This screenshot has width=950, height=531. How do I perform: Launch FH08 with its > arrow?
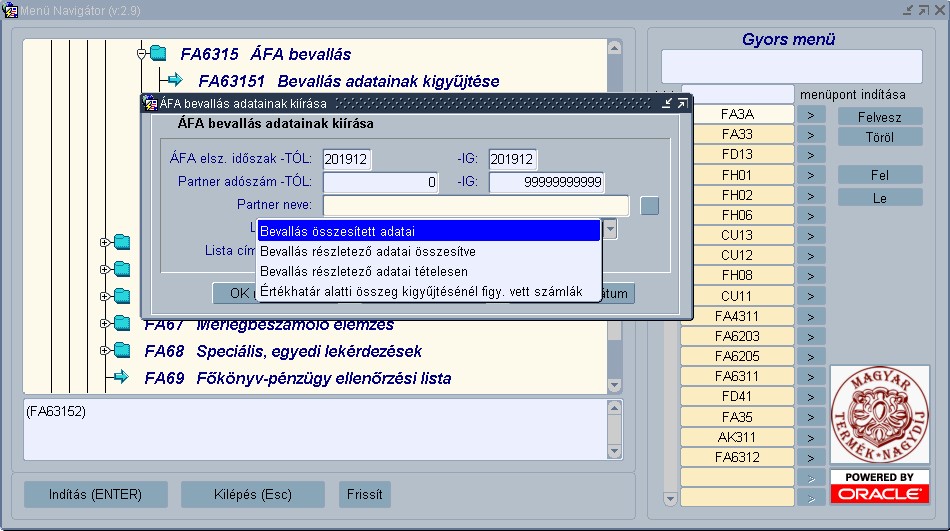[811, 276]
